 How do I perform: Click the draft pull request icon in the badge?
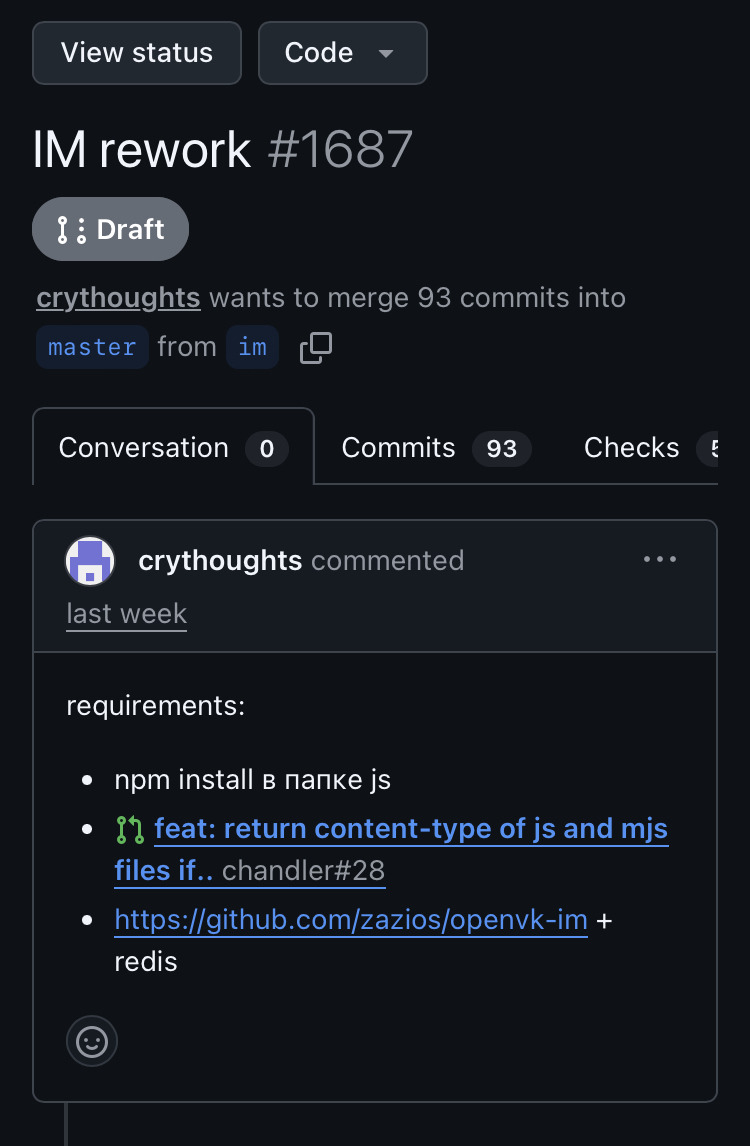tap(72, 229)
